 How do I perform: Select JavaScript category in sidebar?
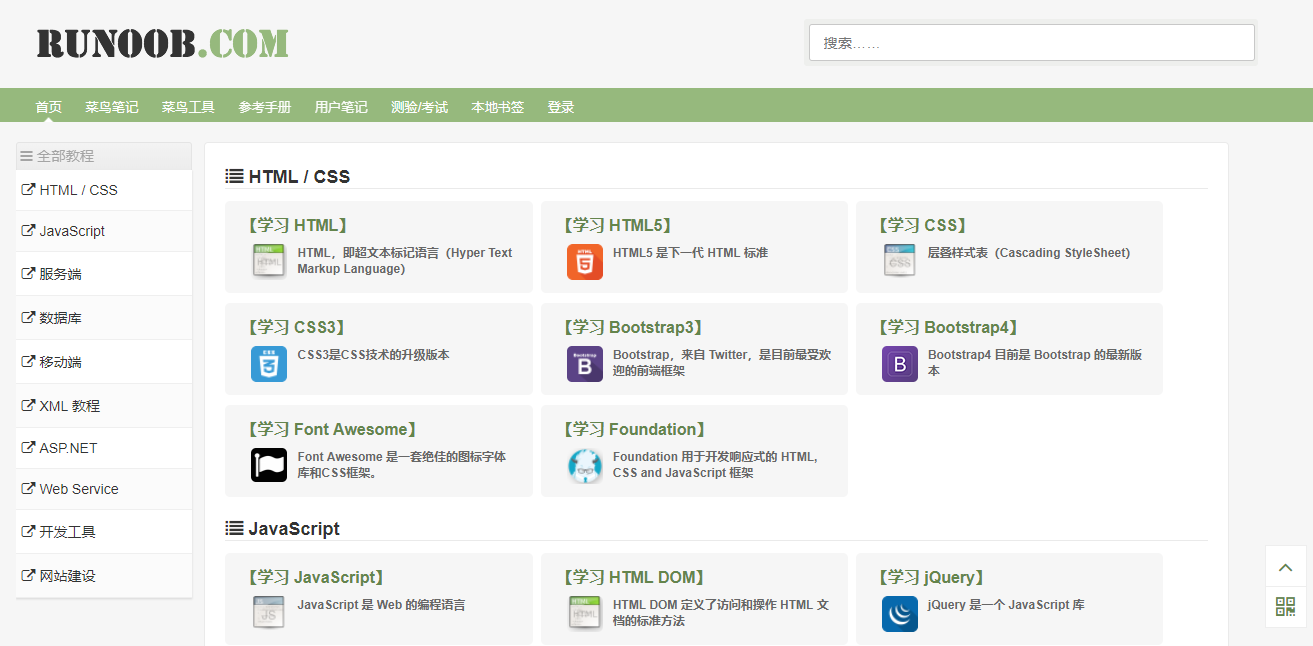pos(104,231)
